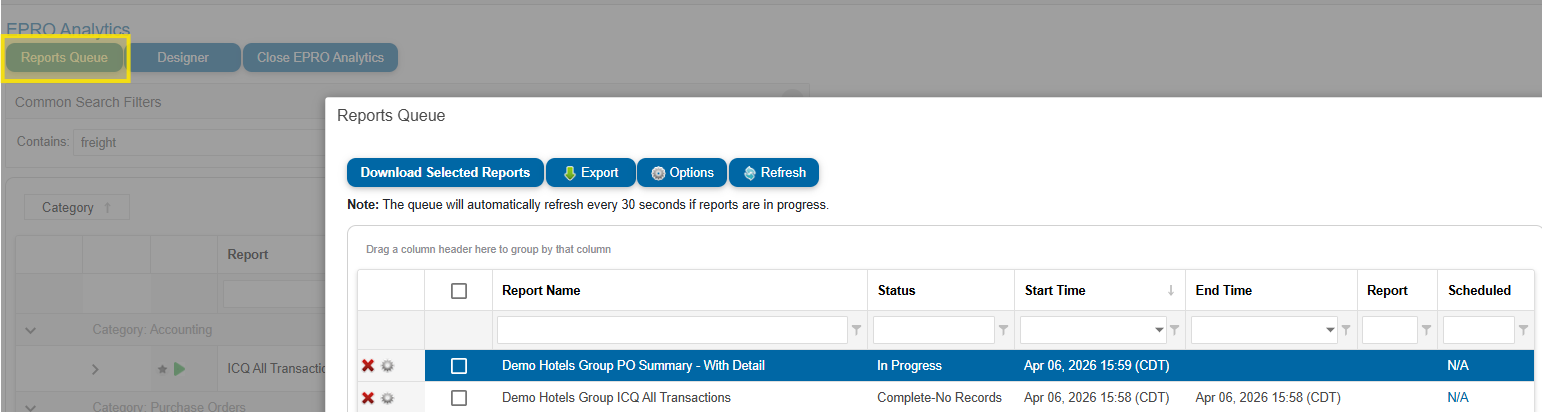The image size is (1542, 412).
Task: Check the Demo Hotels PO Summary row checkbox
Action: click(459, 366)
